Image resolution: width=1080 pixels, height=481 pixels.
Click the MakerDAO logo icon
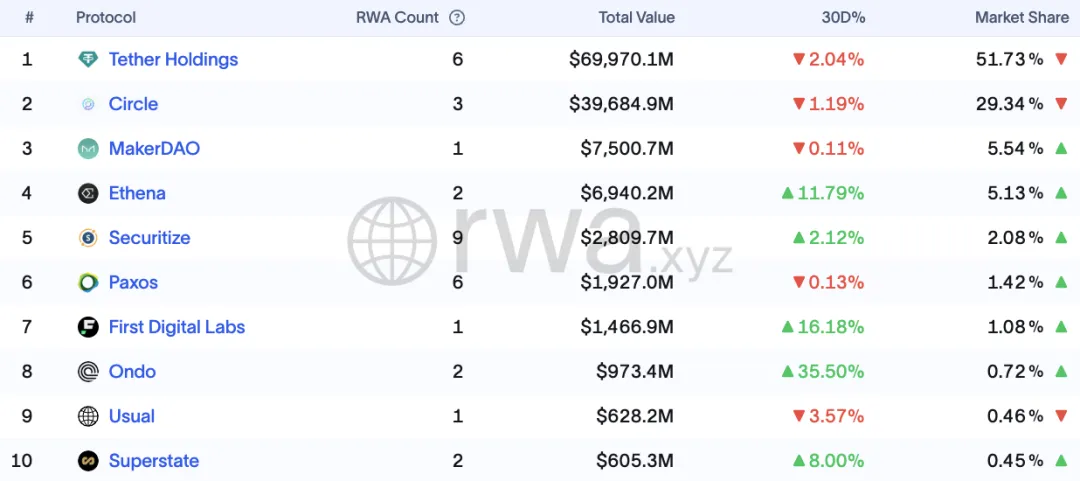click(88, 149)
